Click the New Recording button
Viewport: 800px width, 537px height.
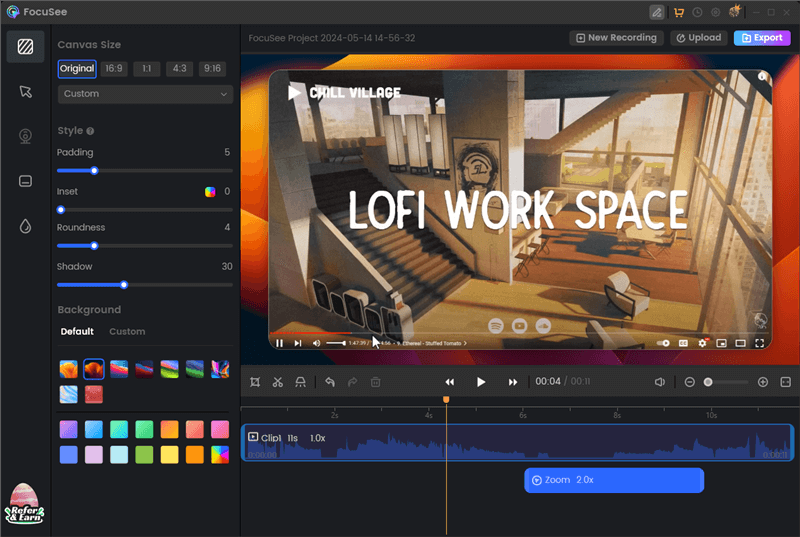pyautogui.click(x=616, y=38)
